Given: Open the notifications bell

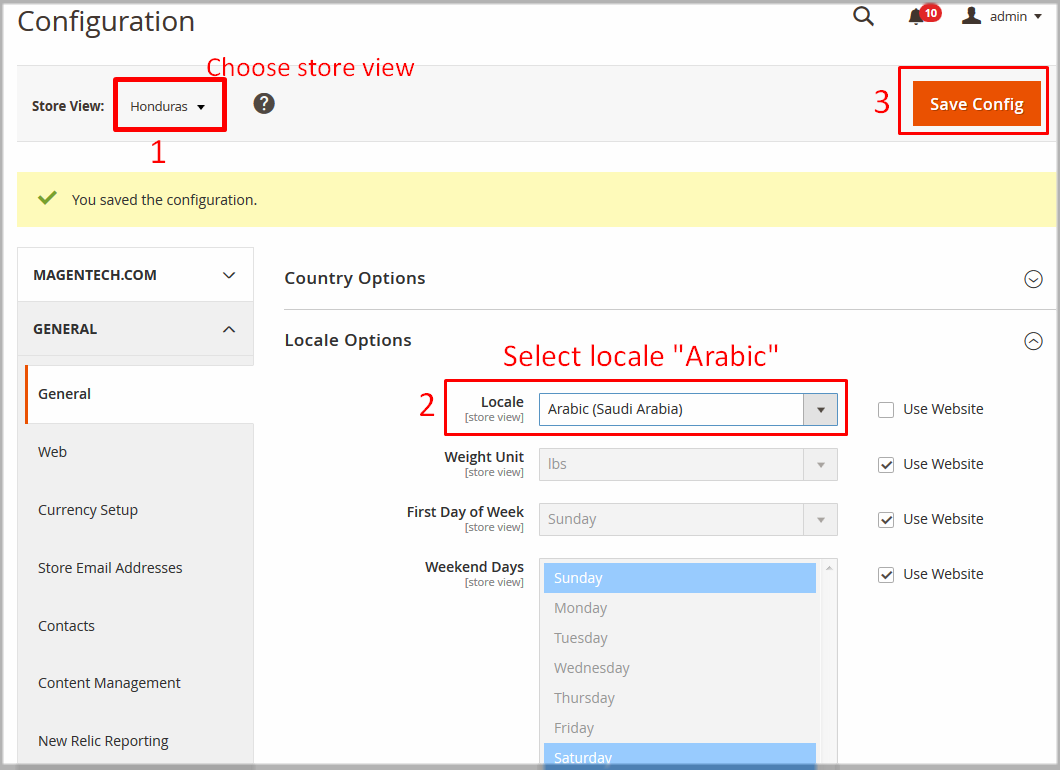Looking at the screenshot, I should coord(916,17).
